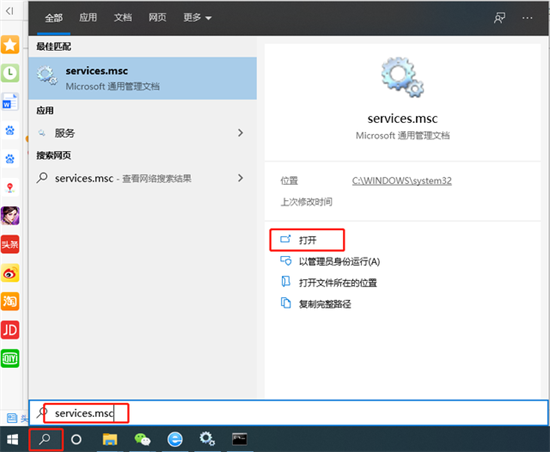Click the services.msc search input field

pyautogui.click(x=288, y=413)
